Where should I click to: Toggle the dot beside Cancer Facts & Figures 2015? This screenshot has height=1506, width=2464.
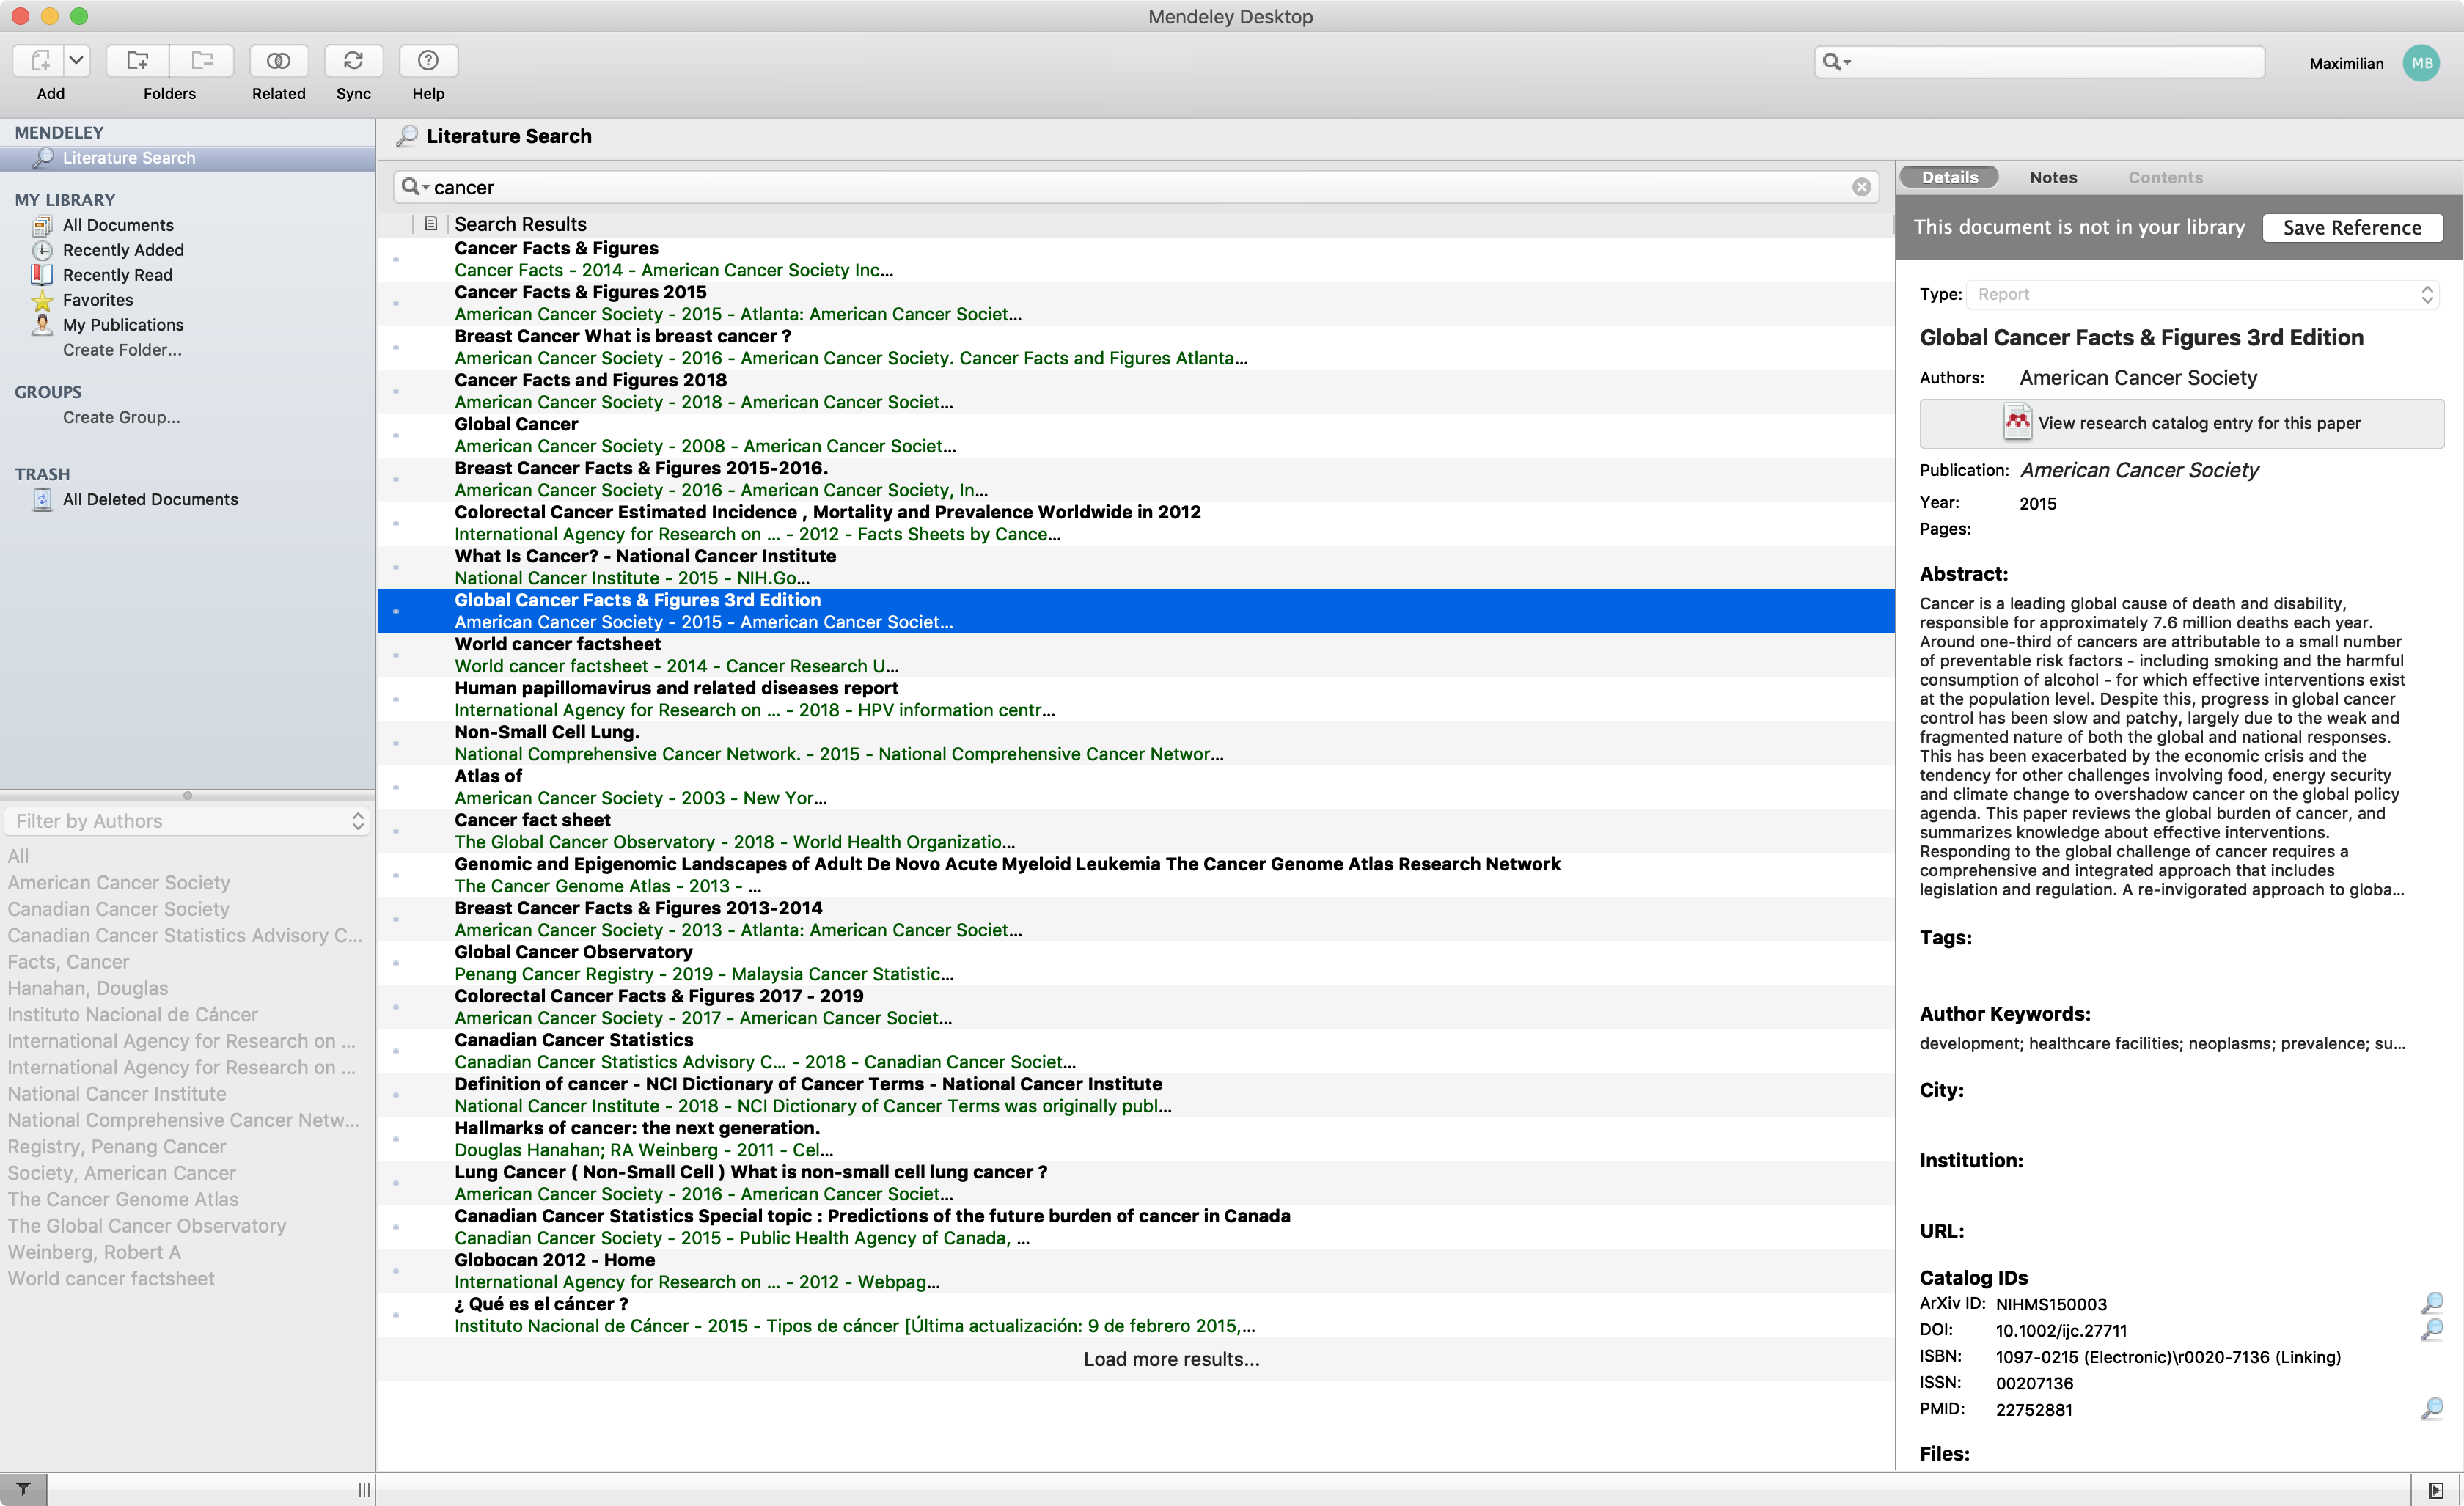coord(396,303)
